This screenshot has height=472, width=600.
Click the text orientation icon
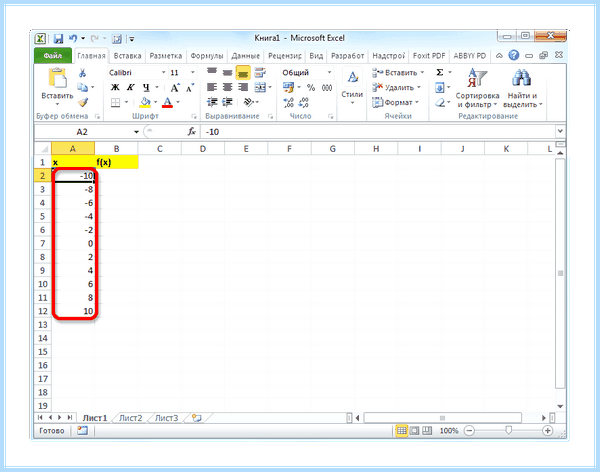coord(249,102)
